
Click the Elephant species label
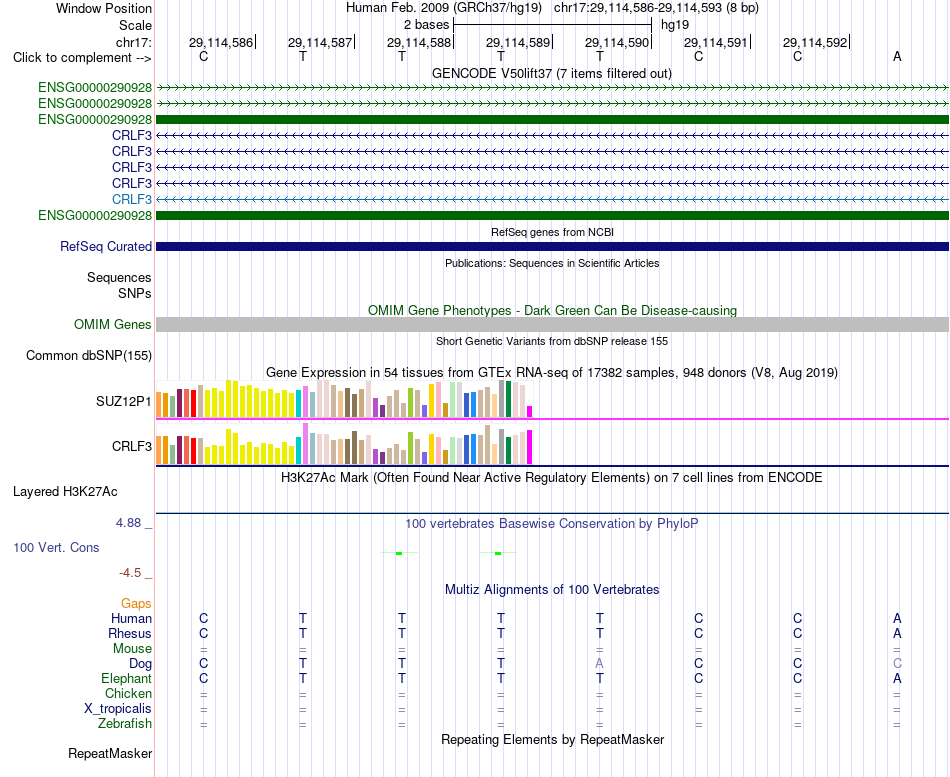pyautogui.click(x=126, y=678)
